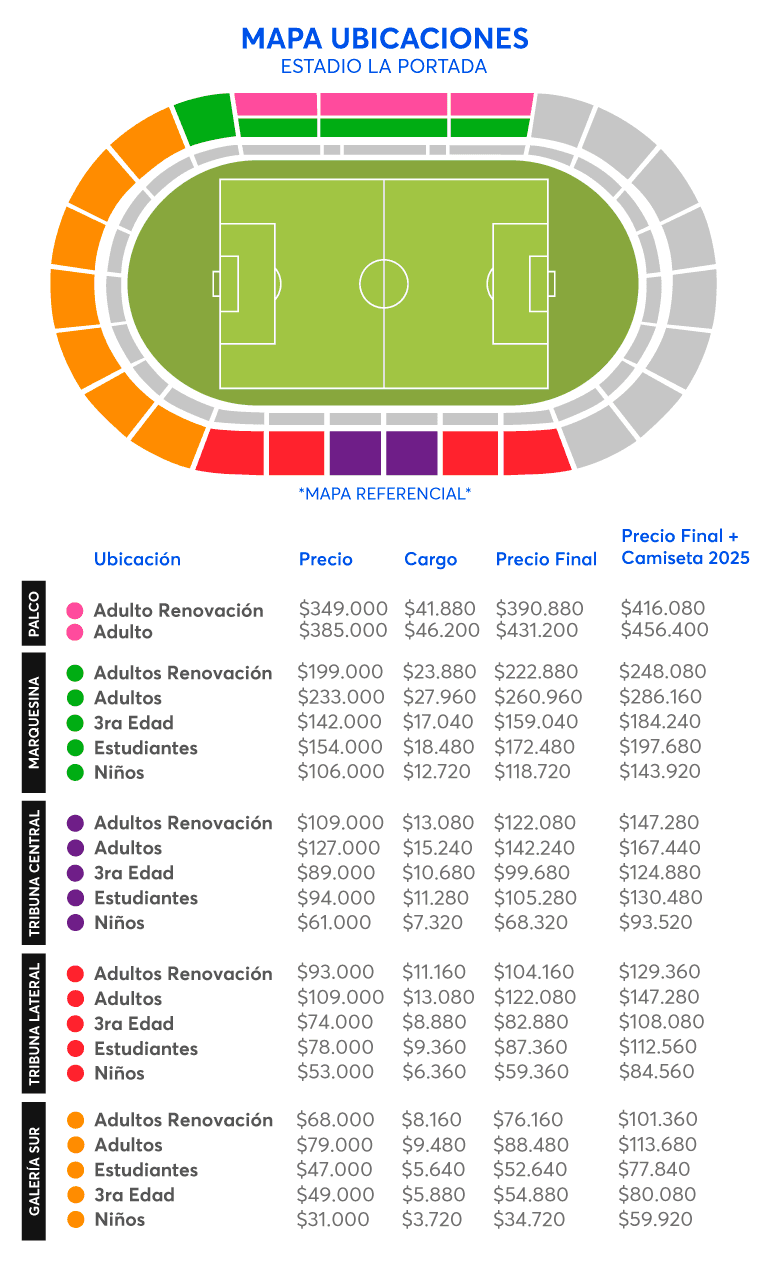Select the GALERÍA SUR vertical label
This screenshot has height=1266, width=768.
coord(34,1170)
